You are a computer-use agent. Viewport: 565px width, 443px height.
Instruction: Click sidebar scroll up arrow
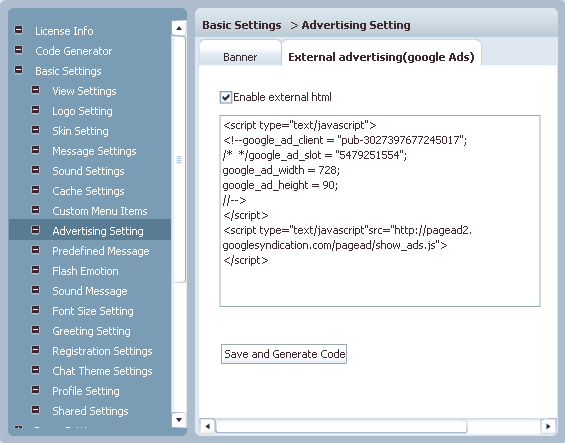(x=179, y=28)
